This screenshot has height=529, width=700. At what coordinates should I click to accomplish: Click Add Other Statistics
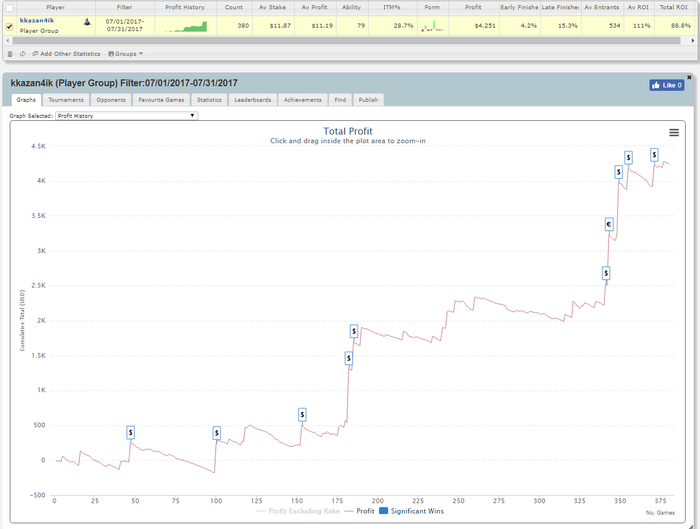coord(66,54)
